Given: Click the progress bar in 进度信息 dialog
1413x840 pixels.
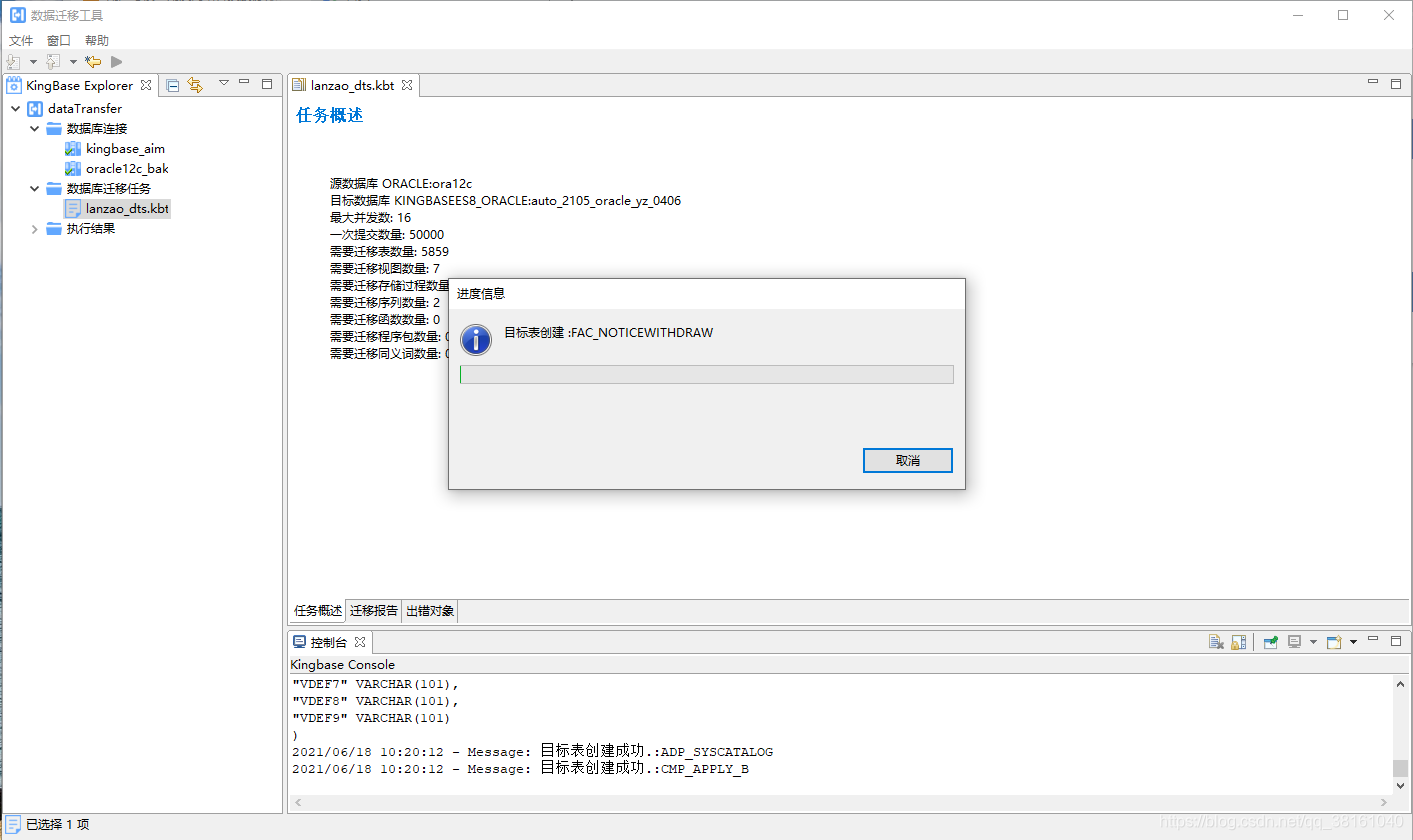Looking at the screenshot, I should 706,374.
